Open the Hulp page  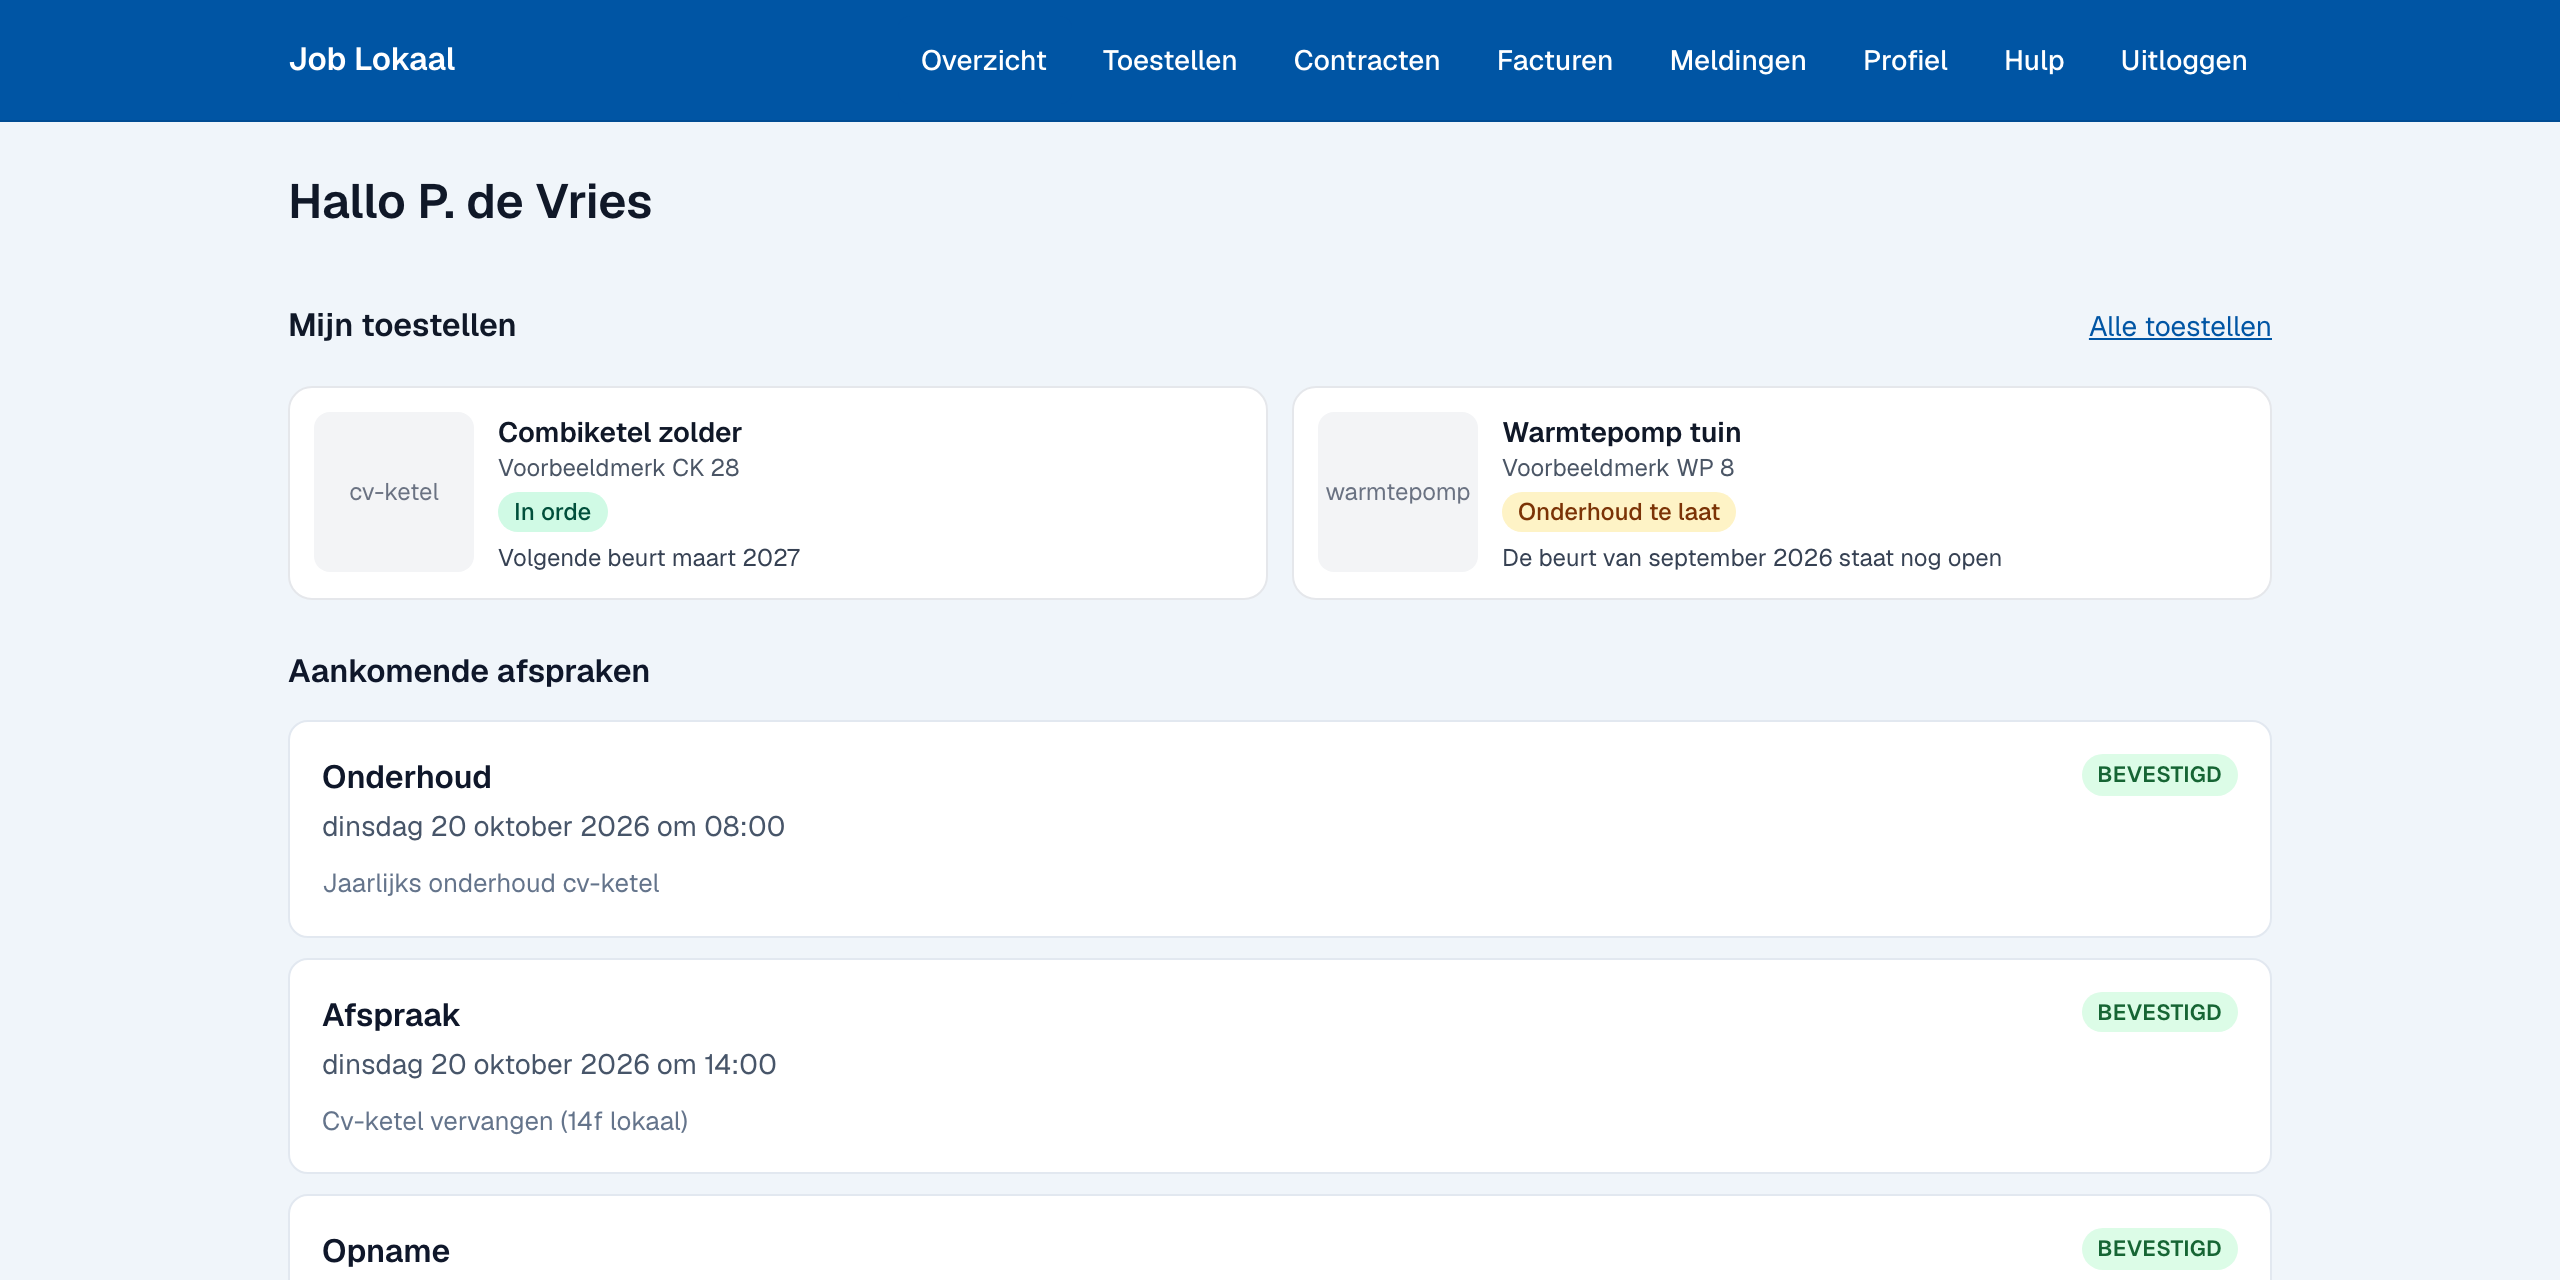pos(2034,61)
